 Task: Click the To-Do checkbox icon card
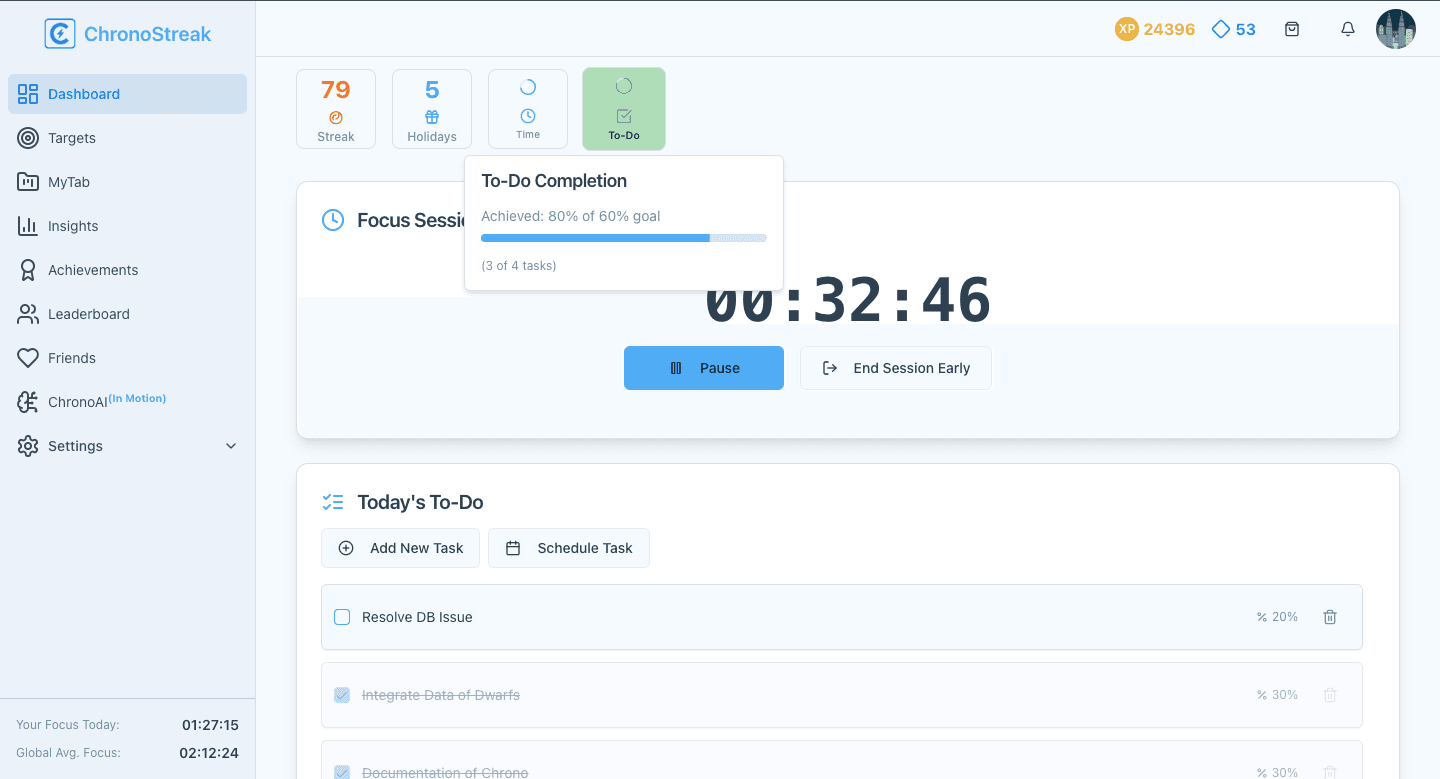click(624, 109)
